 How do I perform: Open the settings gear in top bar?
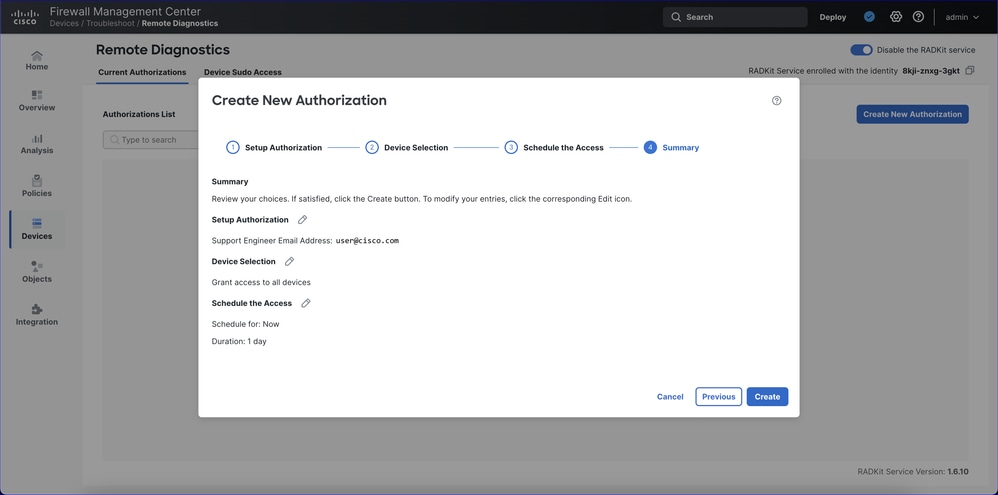click(x=896, y=17)
